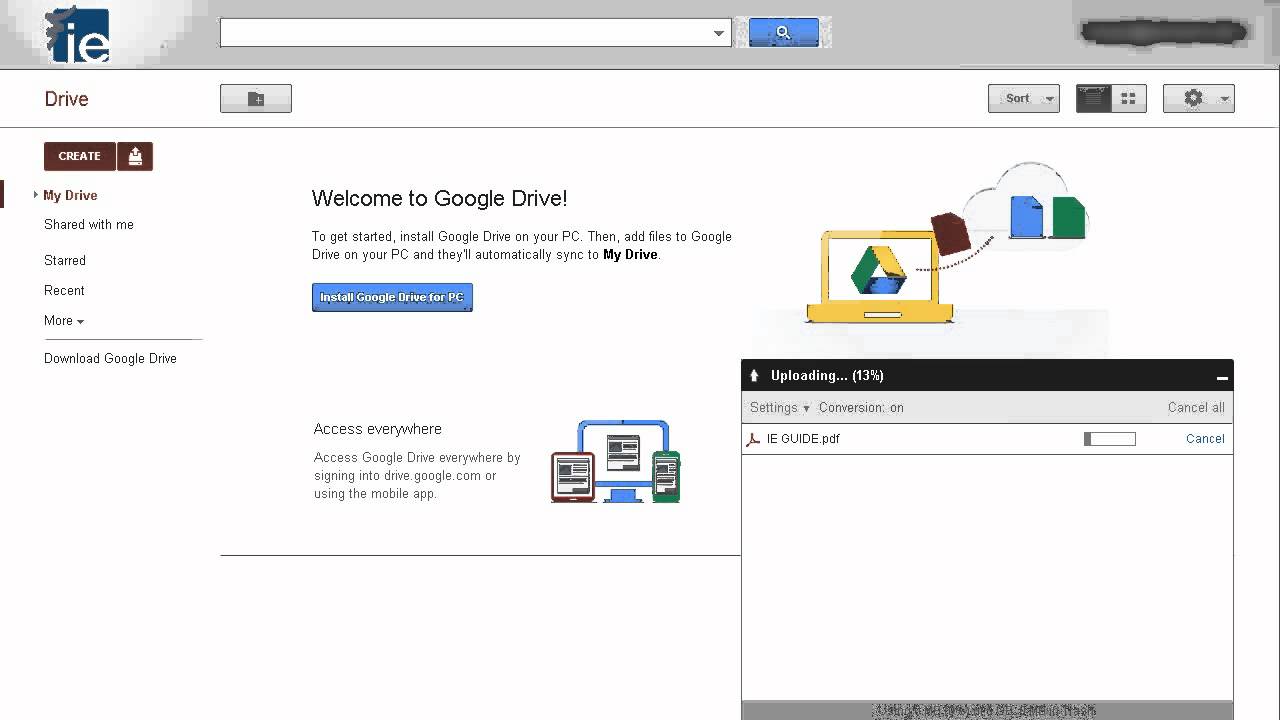Click the IE GUIDE.pdf file name
This screenshot has height=720, width=1280.
(x=803, y=439)
